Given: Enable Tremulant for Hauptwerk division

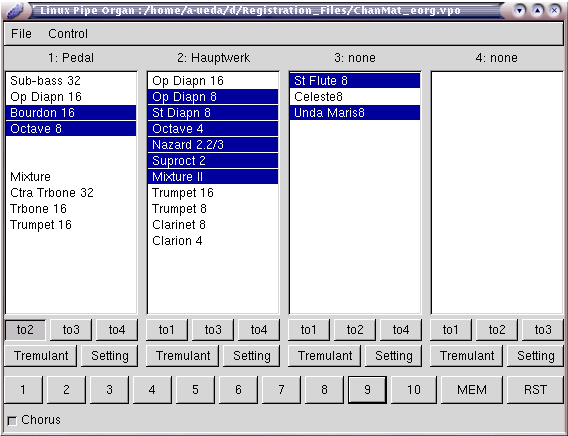Looking at the screenshot, I should pos(183,356).
